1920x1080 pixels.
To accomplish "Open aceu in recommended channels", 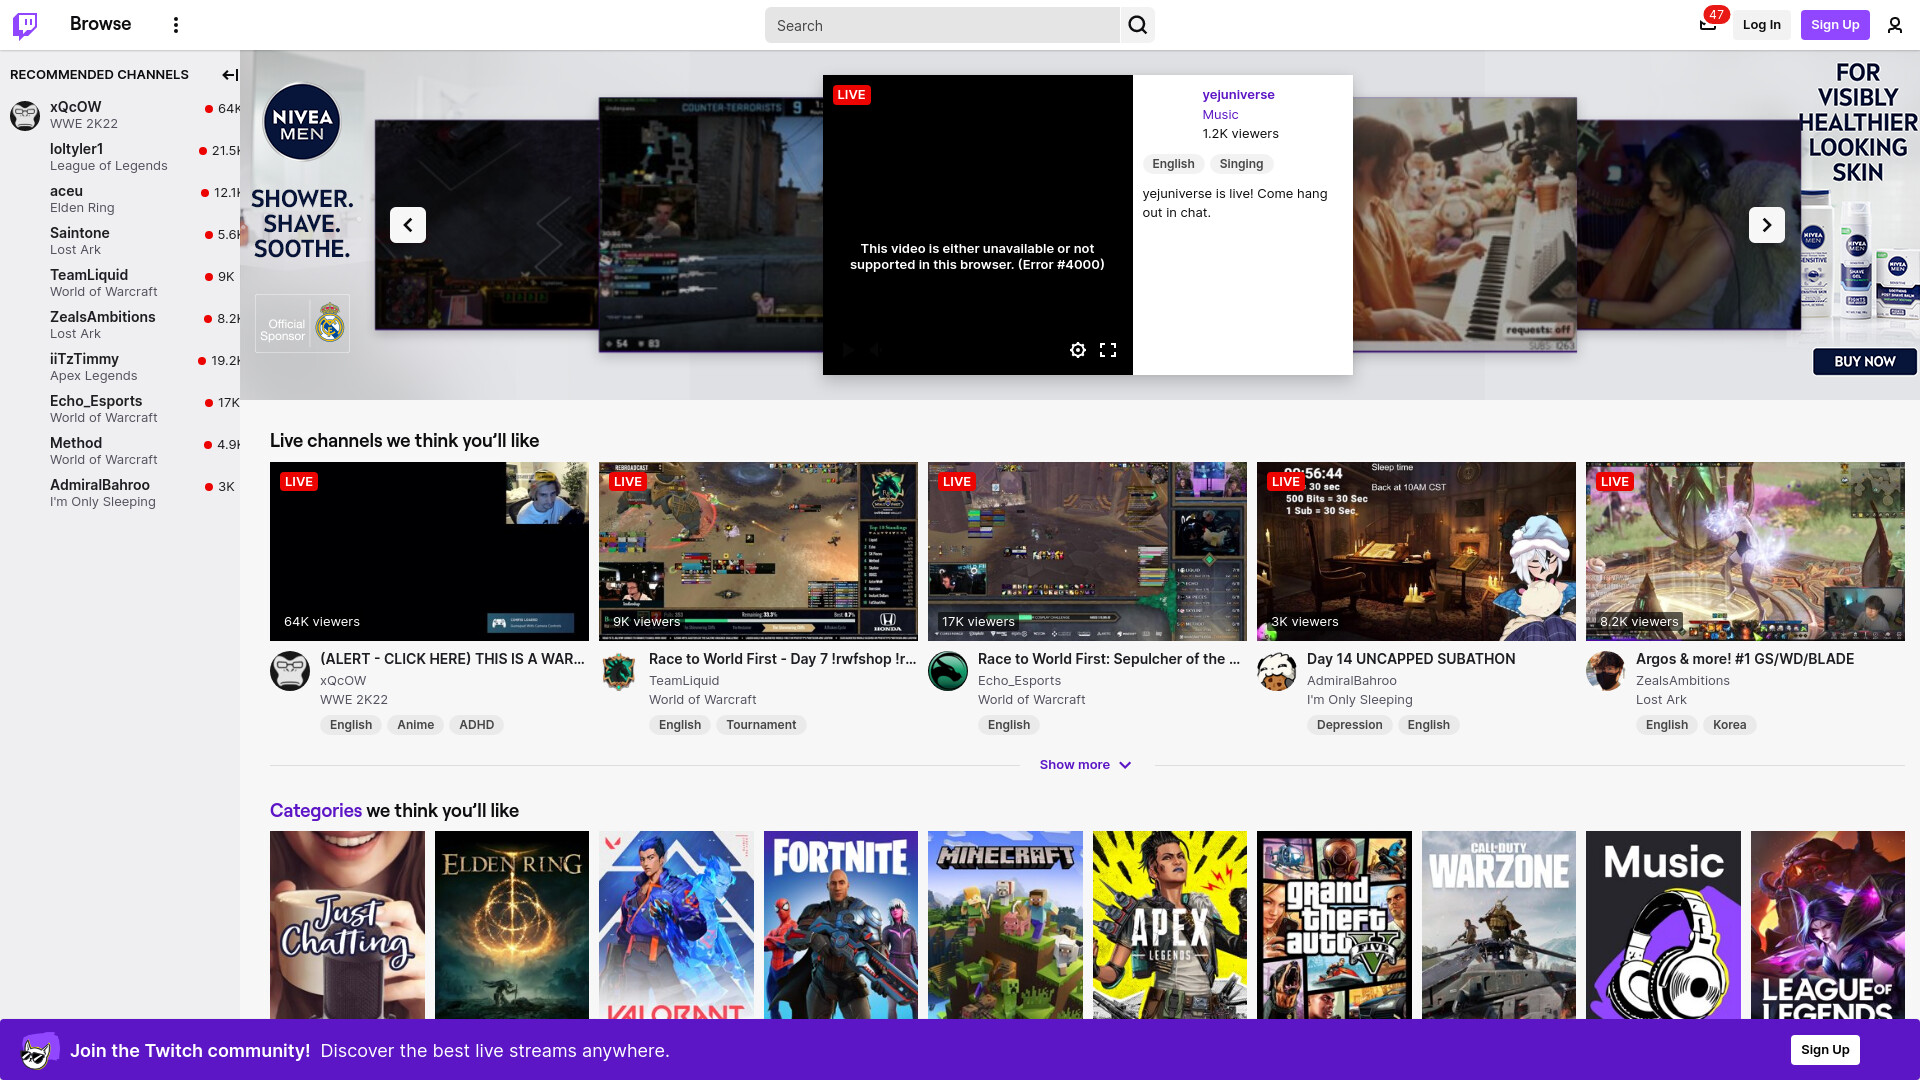I will [120, 199].
